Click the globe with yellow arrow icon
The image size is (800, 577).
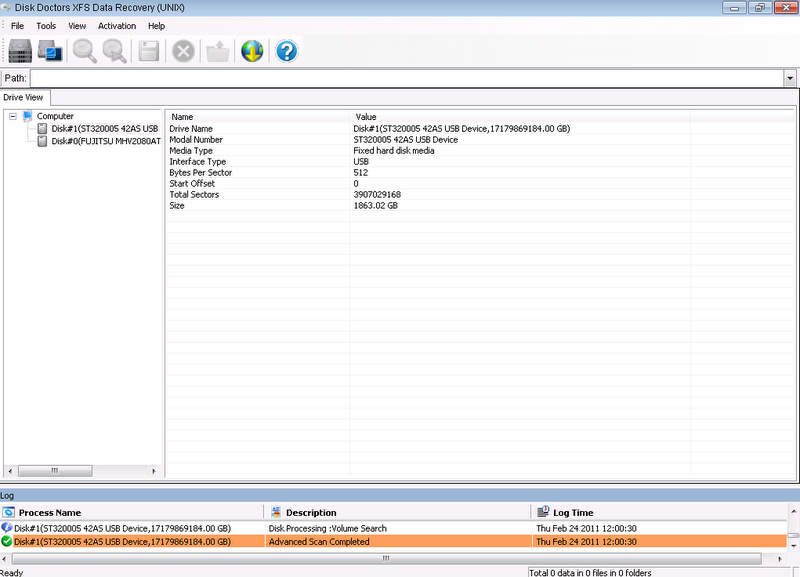[x=252, y=51]
